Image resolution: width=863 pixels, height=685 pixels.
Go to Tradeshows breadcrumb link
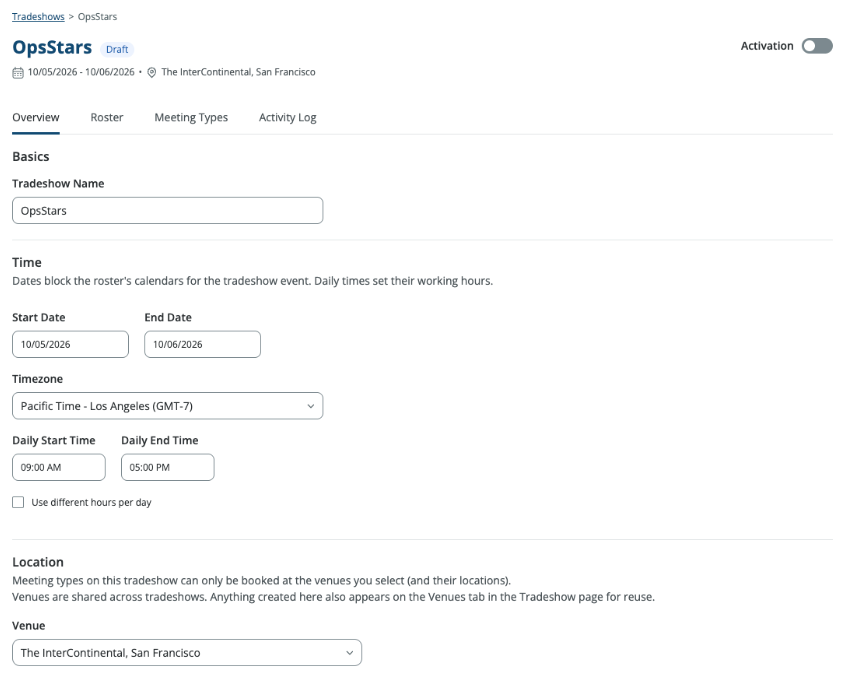[38, 17]
